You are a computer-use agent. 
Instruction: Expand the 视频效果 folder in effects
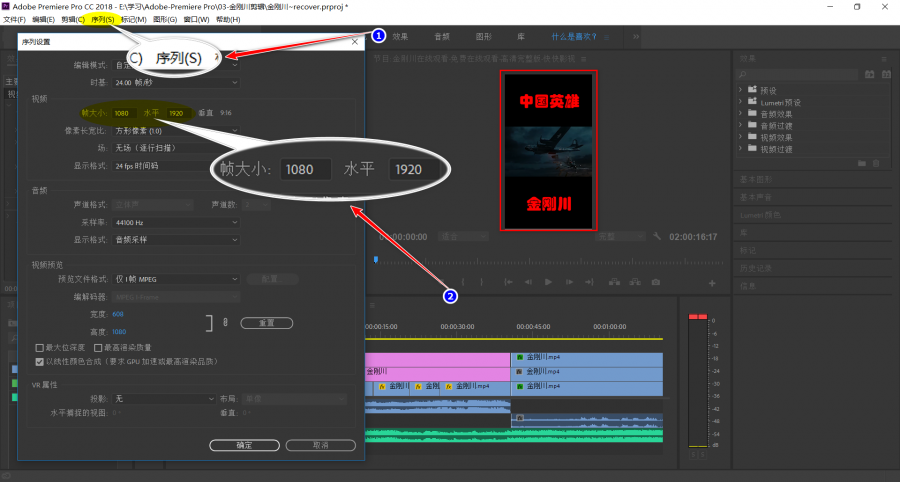point(740,137)
